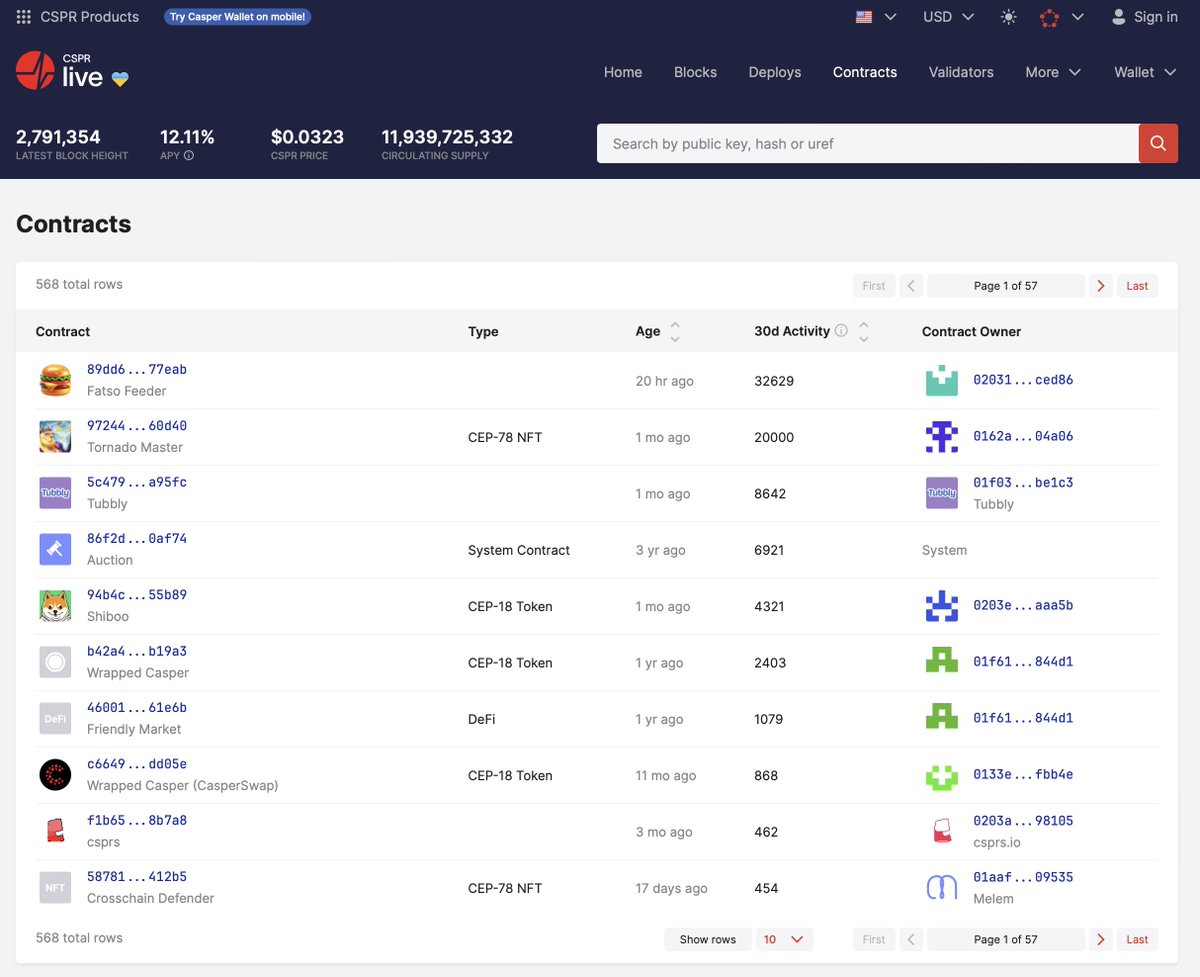Expand the Wallet menu
This screenshot has width=1200, height=977.
point(1145,72)
